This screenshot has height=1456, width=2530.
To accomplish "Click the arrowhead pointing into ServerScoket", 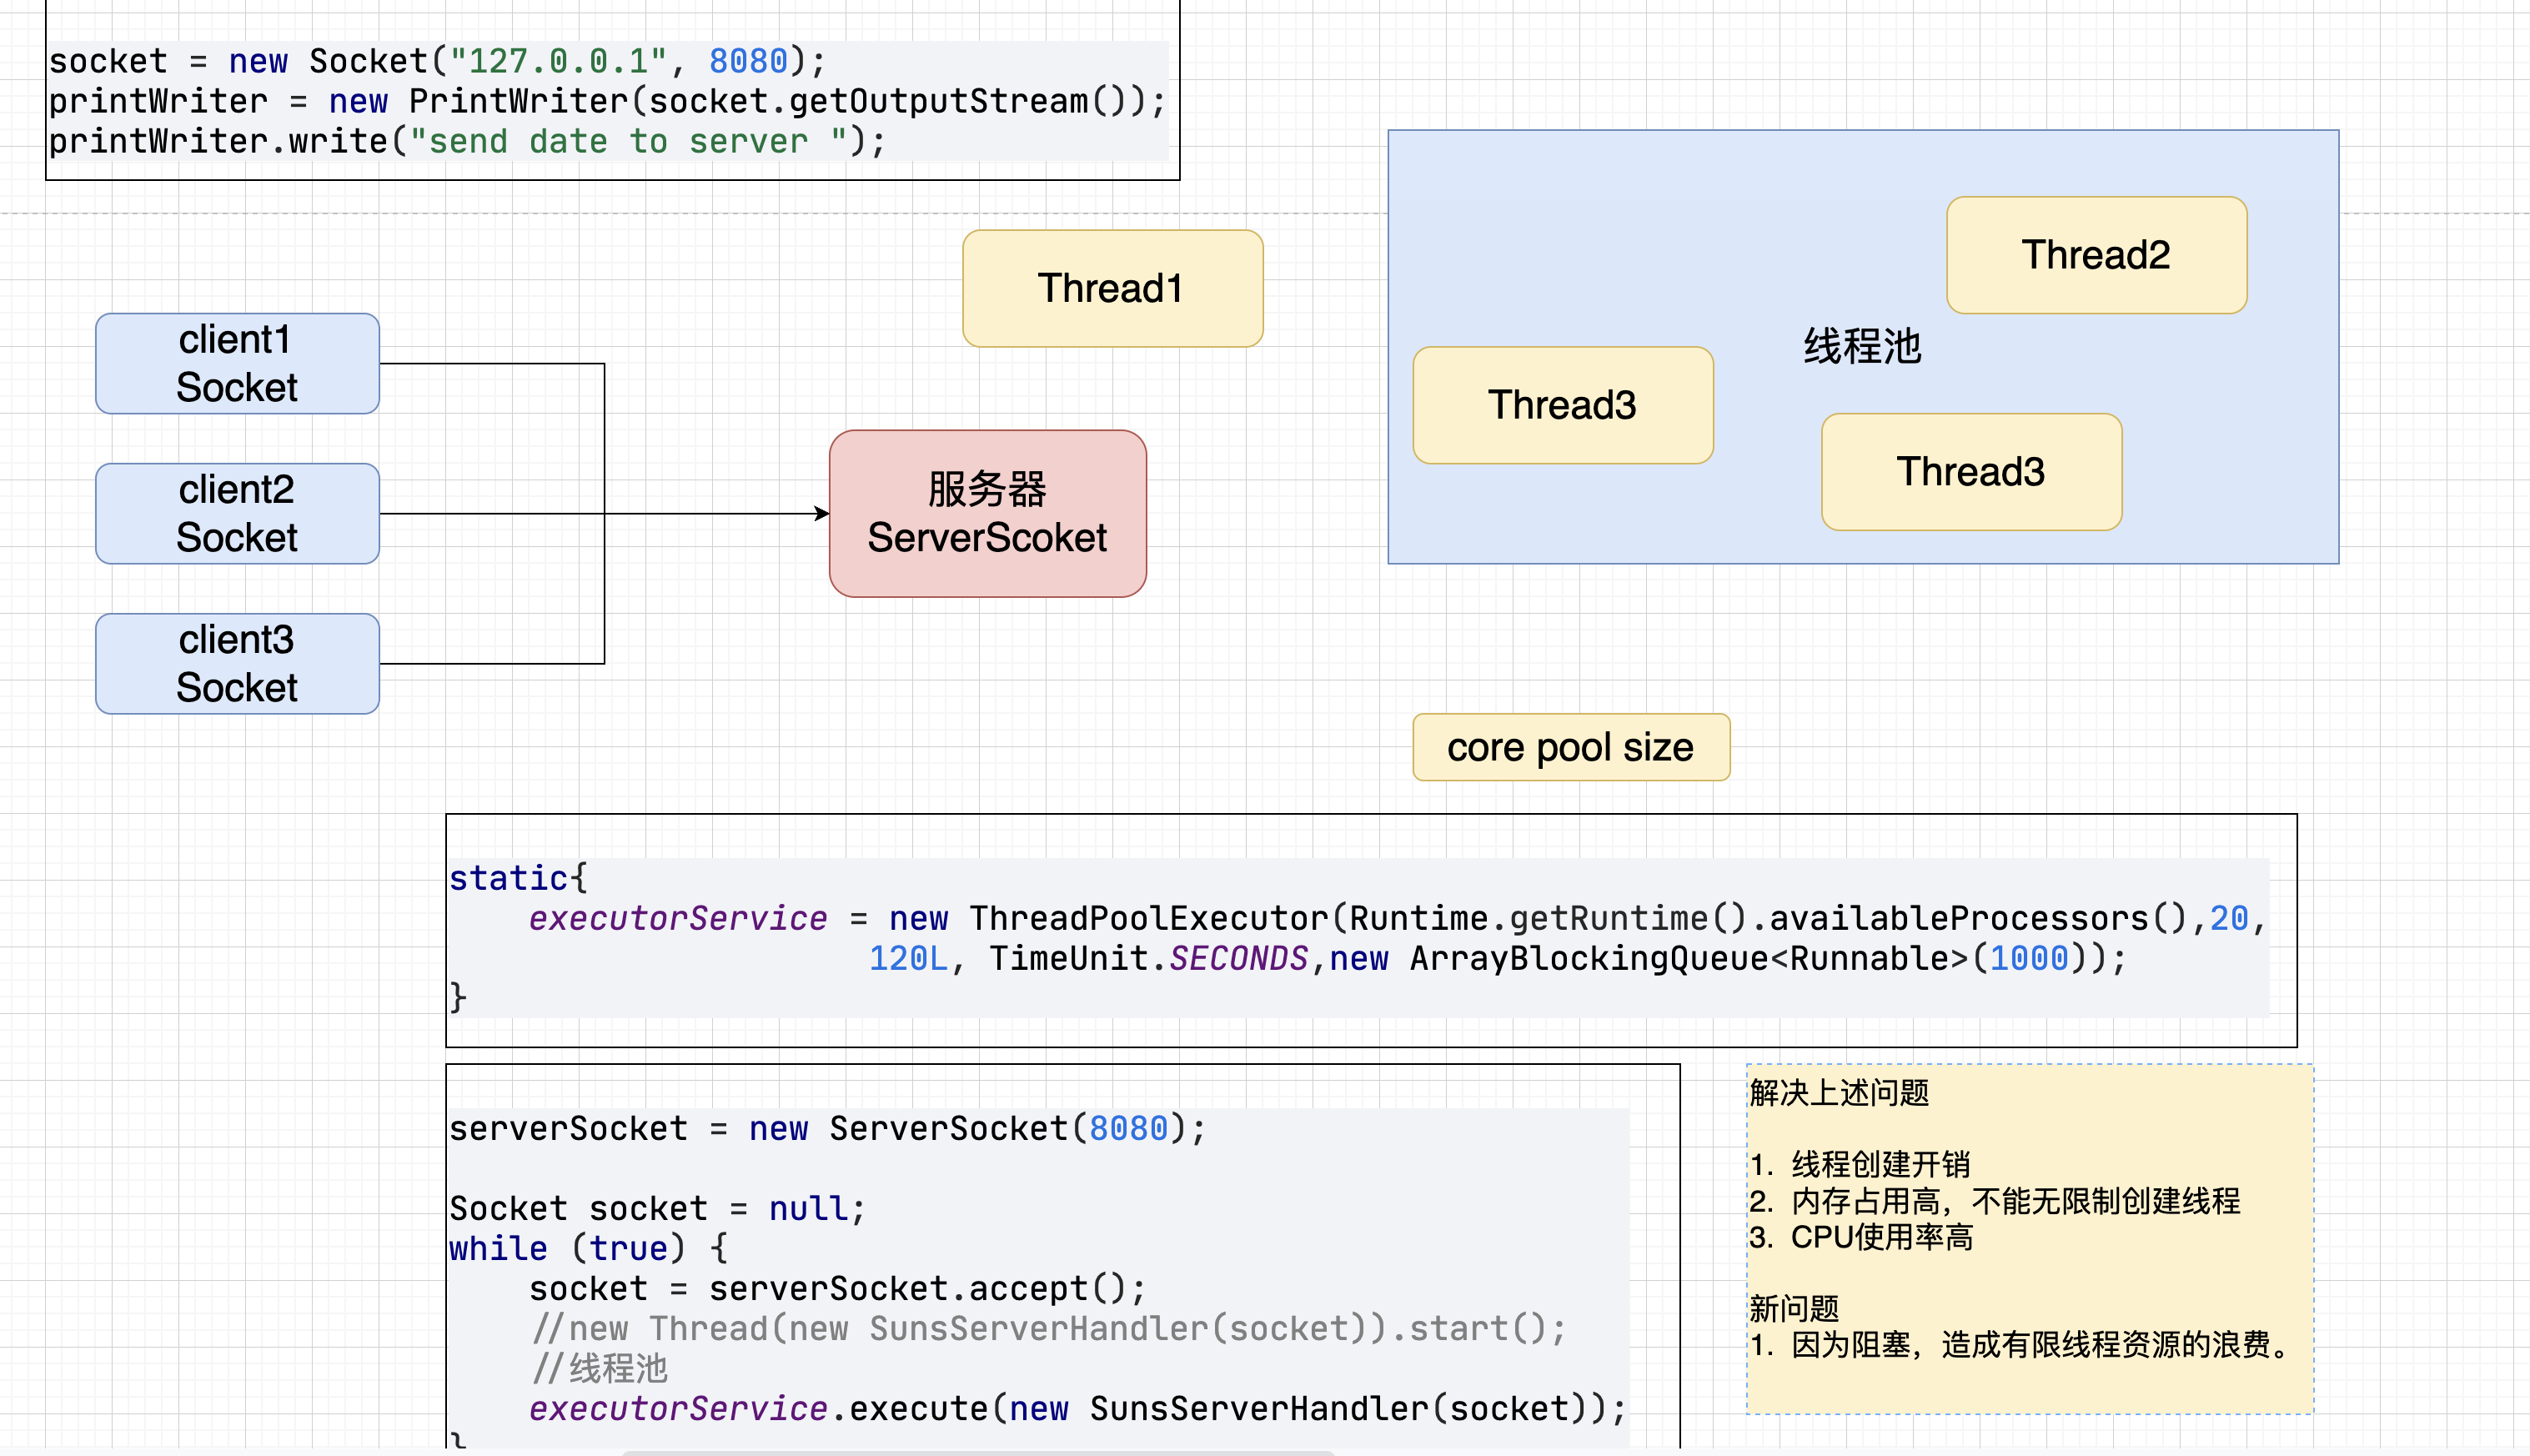I will tap(821, 513).
